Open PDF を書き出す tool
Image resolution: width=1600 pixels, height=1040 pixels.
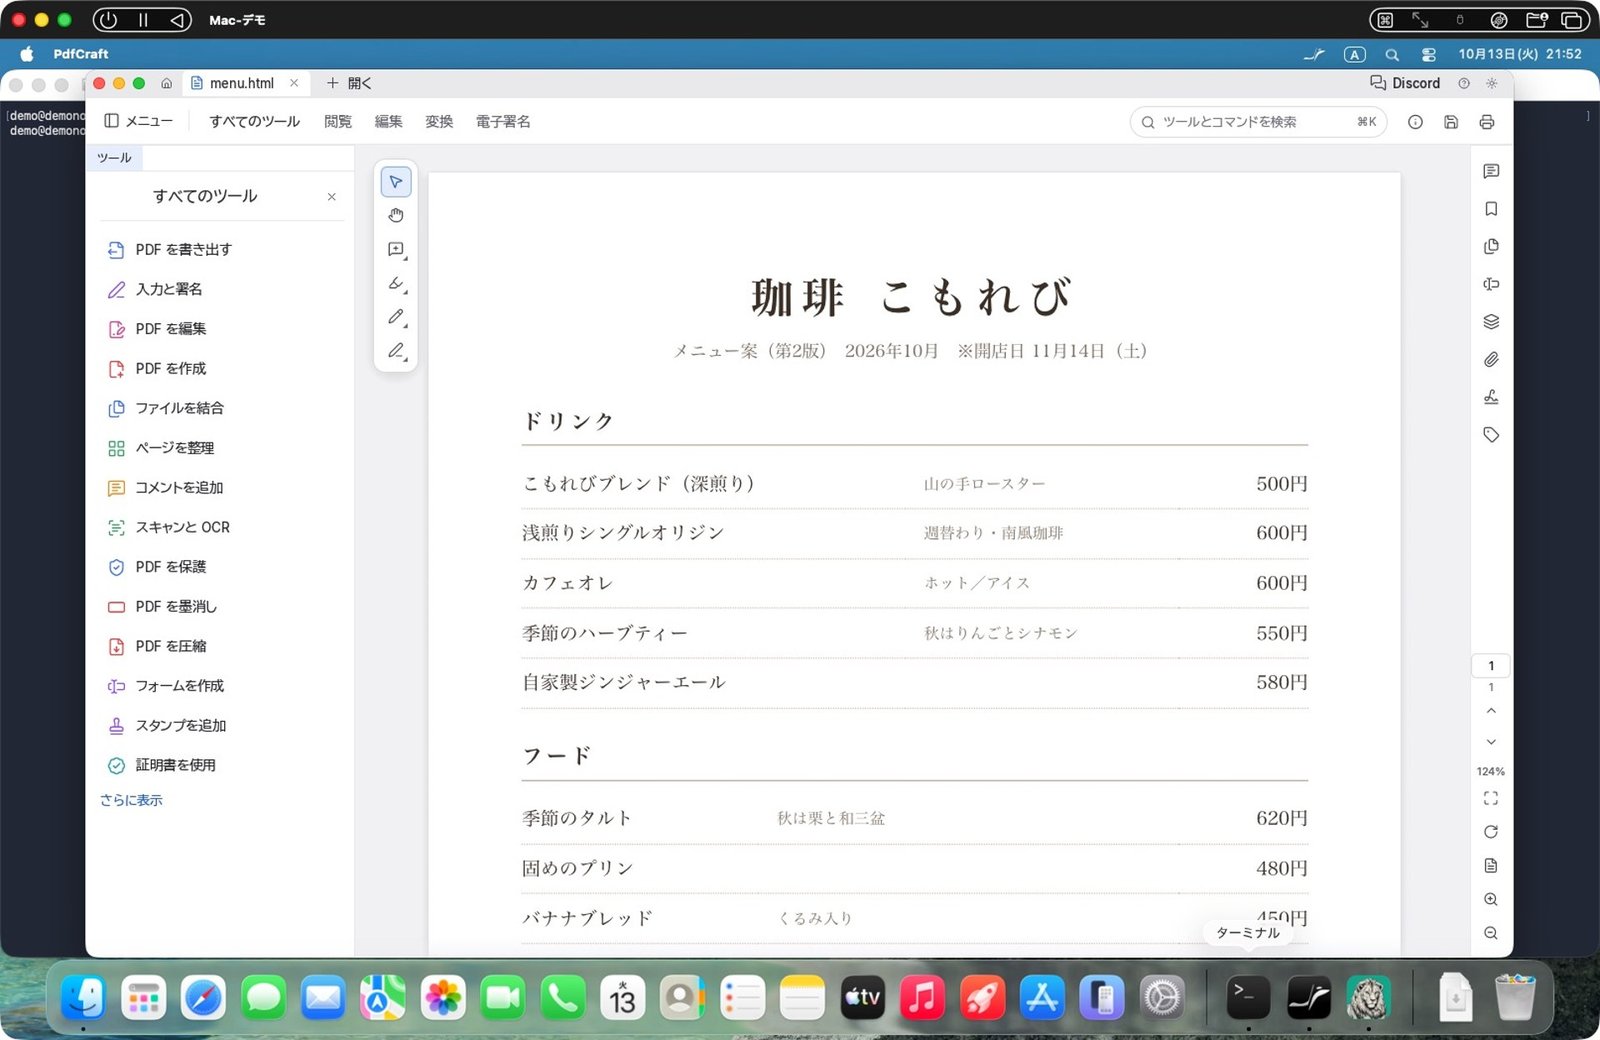click(170, 250)
